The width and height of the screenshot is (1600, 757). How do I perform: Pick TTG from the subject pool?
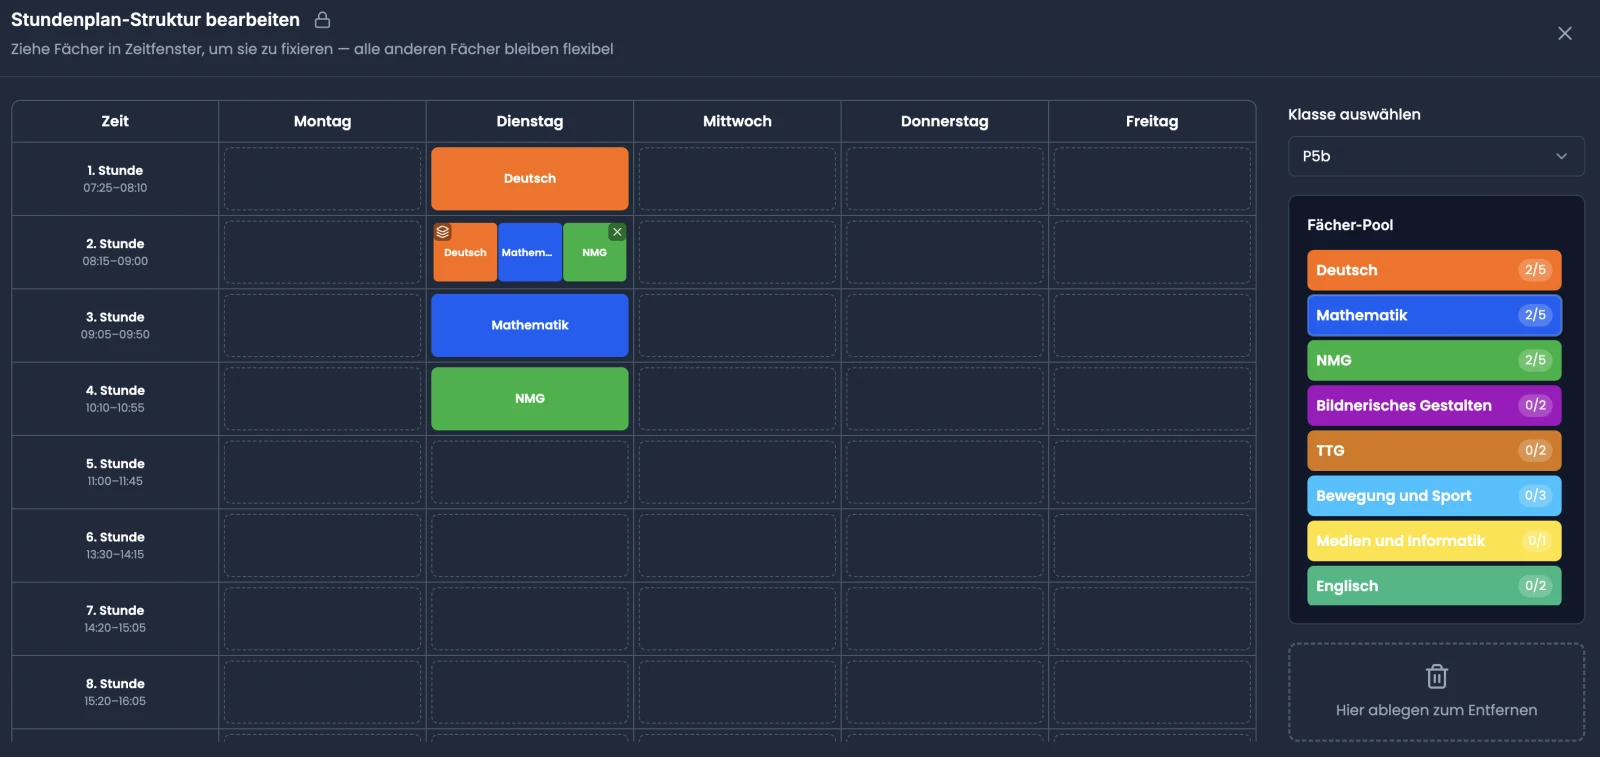pyautogui.click(x=1434, y=450)
